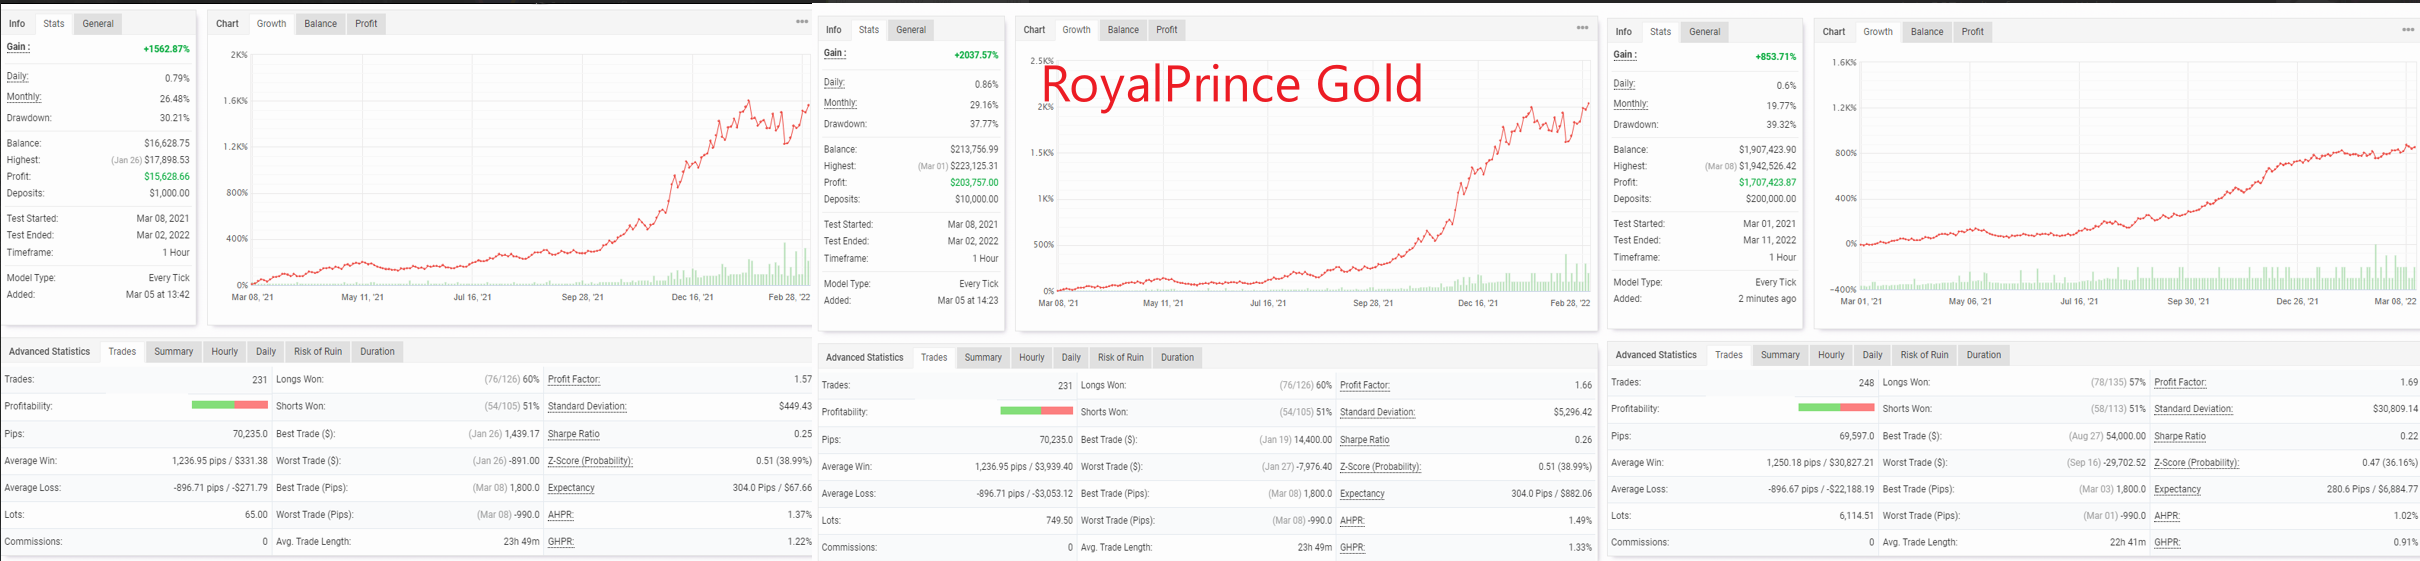Open Duration tab in 6,114.51-lots statistics panel
The width and height of the screenshot is (2420, 561).
[x=1984, y=354]
